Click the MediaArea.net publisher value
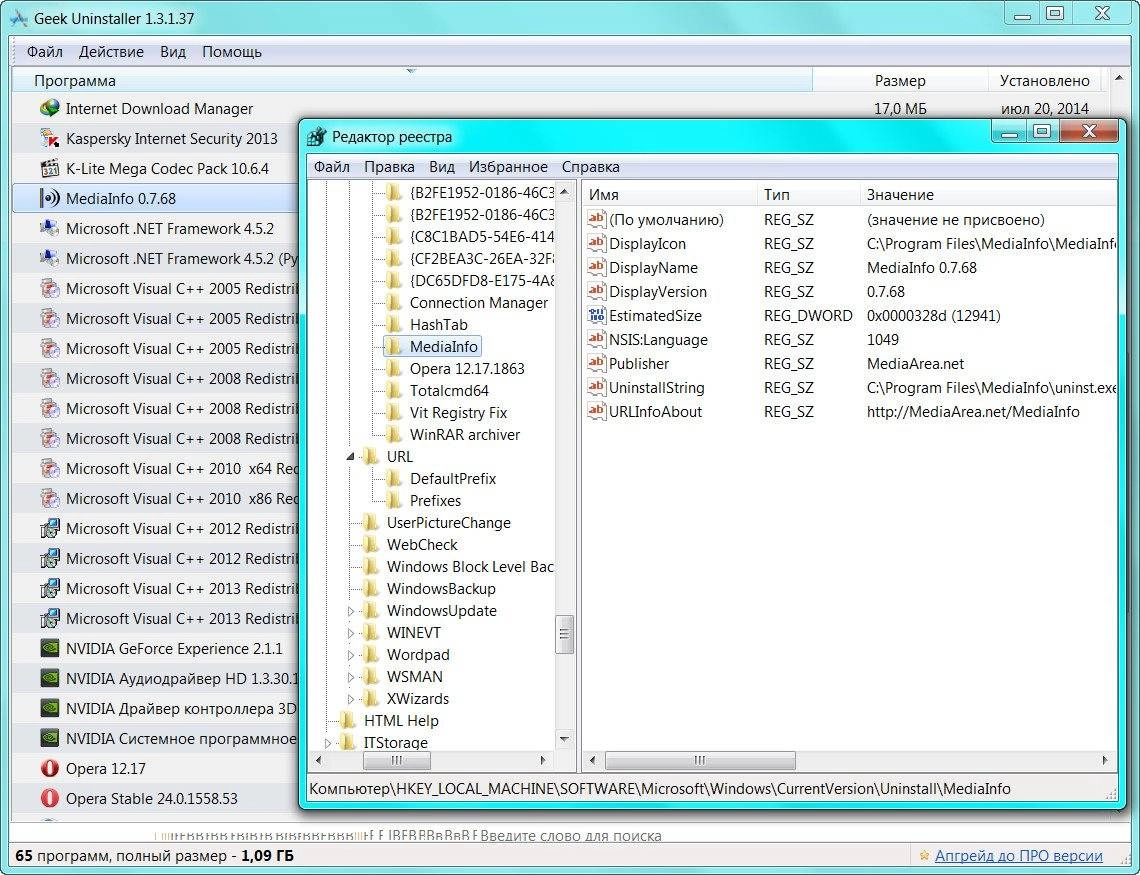 (x=915, y=363)
